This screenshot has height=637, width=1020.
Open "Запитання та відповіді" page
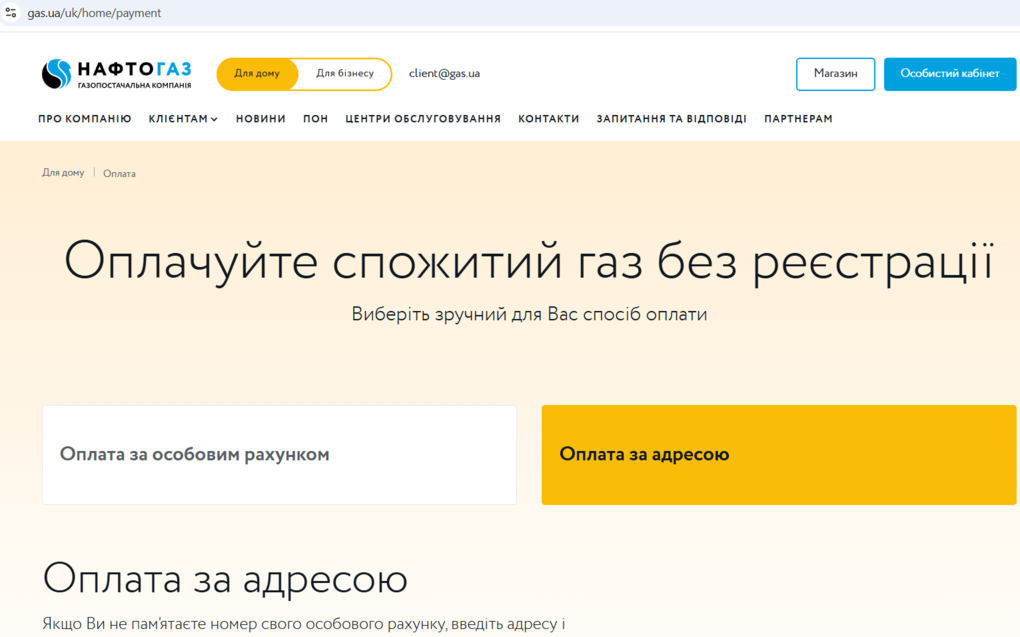(x=671, y=119)
